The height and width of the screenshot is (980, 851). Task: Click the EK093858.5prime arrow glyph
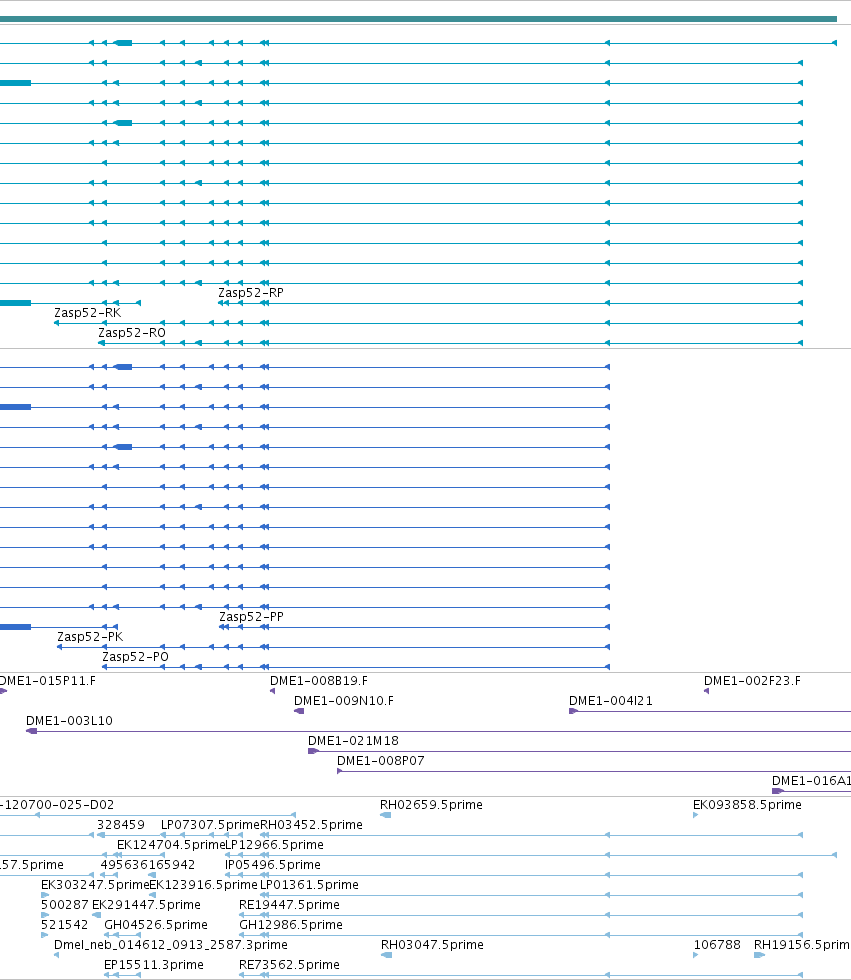click(x=695, y=815)
